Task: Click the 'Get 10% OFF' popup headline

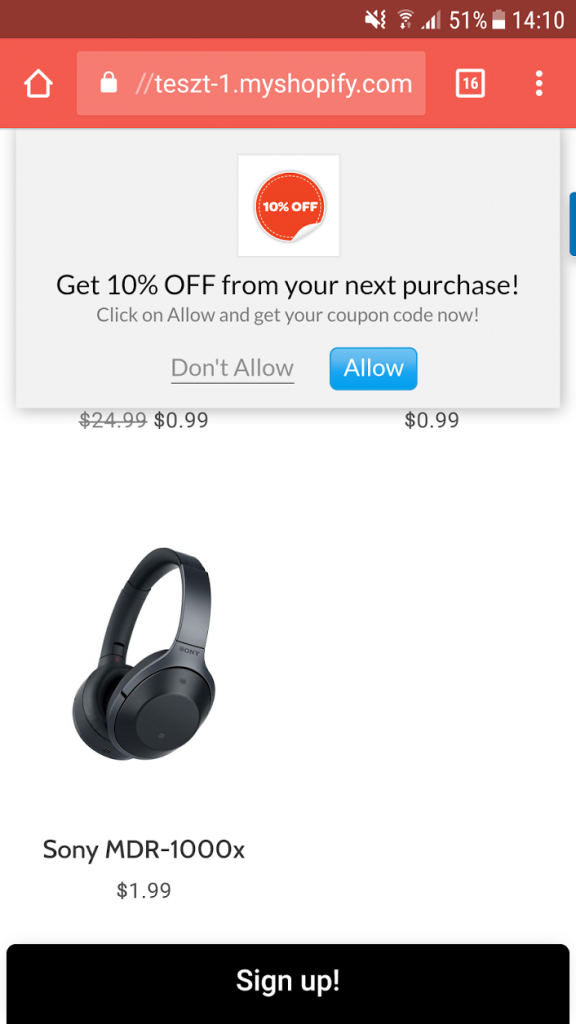Action: [288, 285]
